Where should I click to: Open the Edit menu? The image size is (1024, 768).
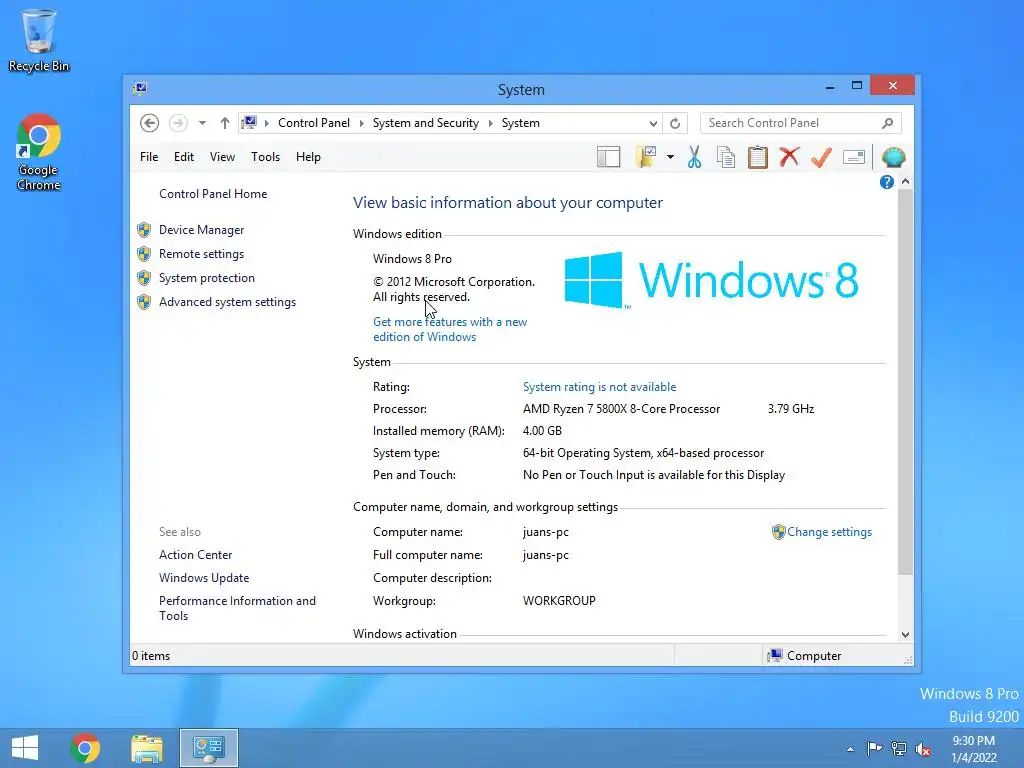pyautogui.click(x=184, y=157)
